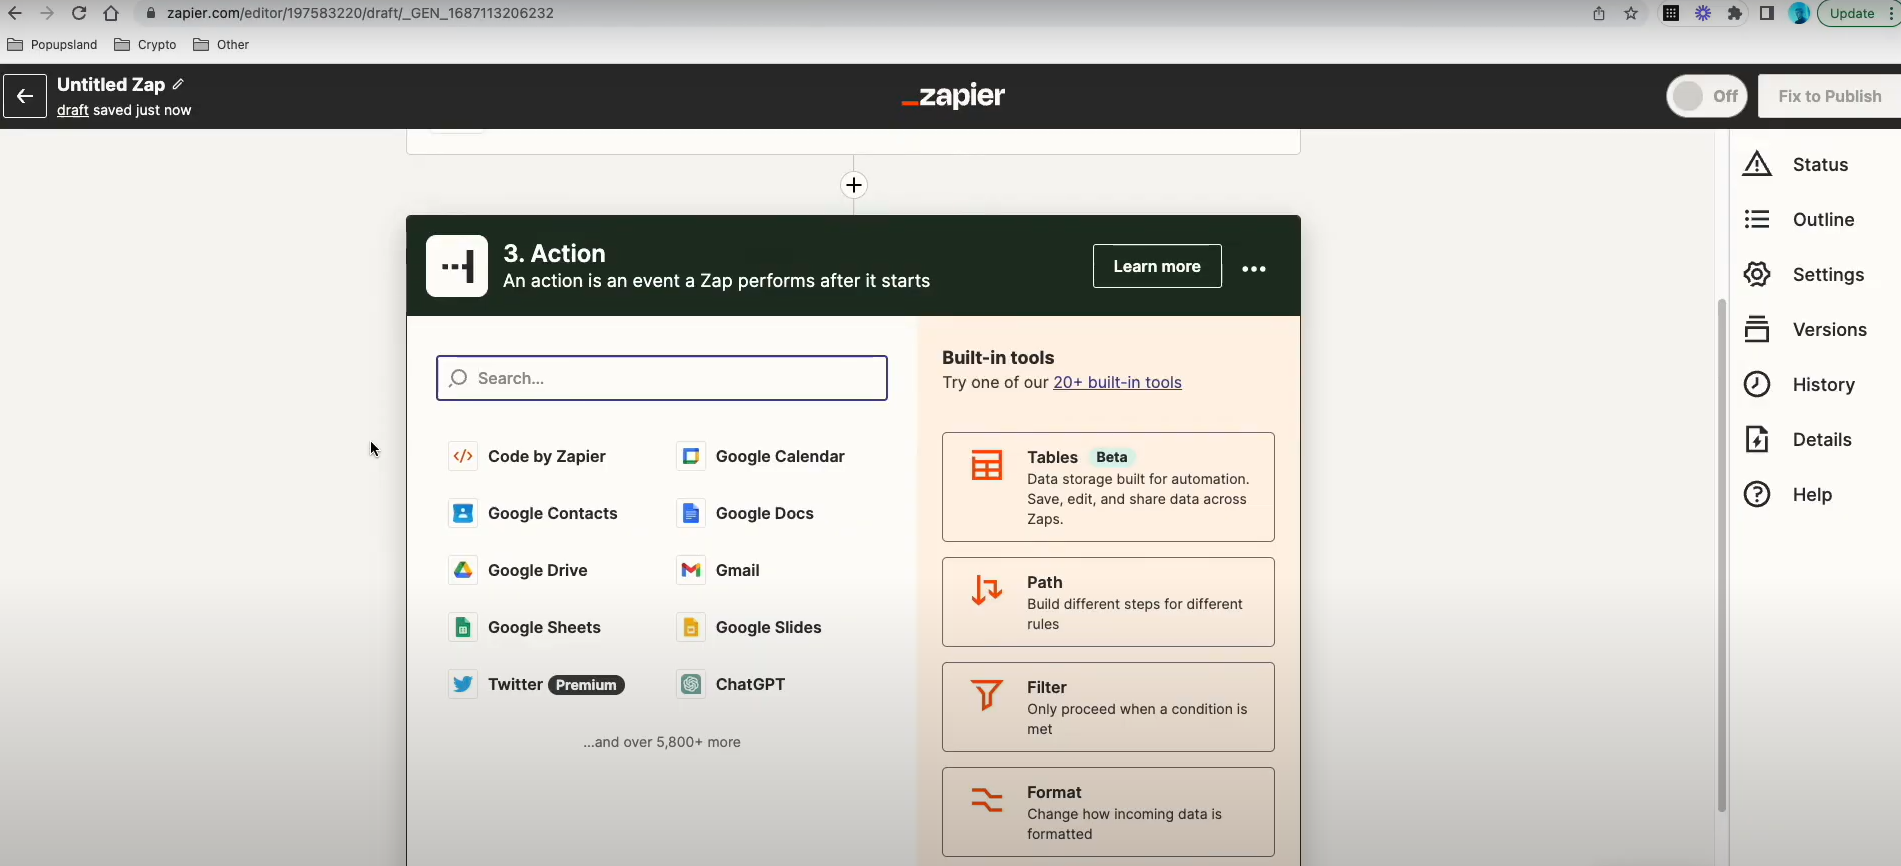
Task: Open the Action step three-dot menu
Action: (1254, 268)
